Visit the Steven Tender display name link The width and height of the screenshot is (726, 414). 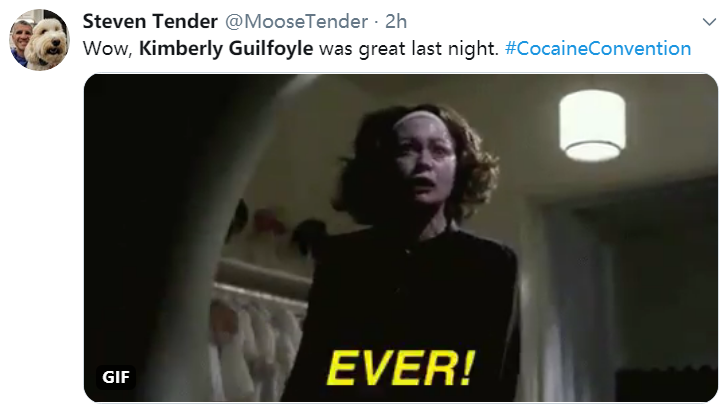[x=150, y=21]
